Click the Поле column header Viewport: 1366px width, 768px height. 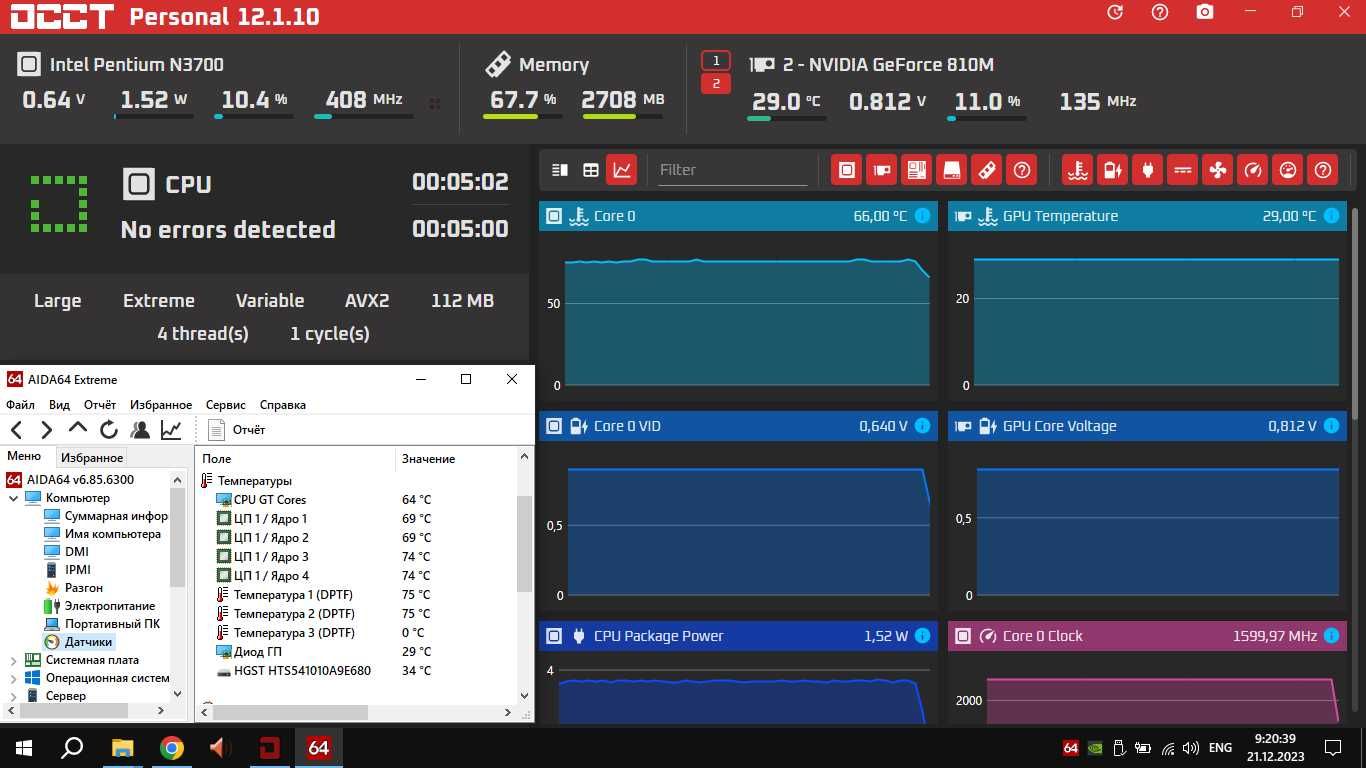coord(296,459)
